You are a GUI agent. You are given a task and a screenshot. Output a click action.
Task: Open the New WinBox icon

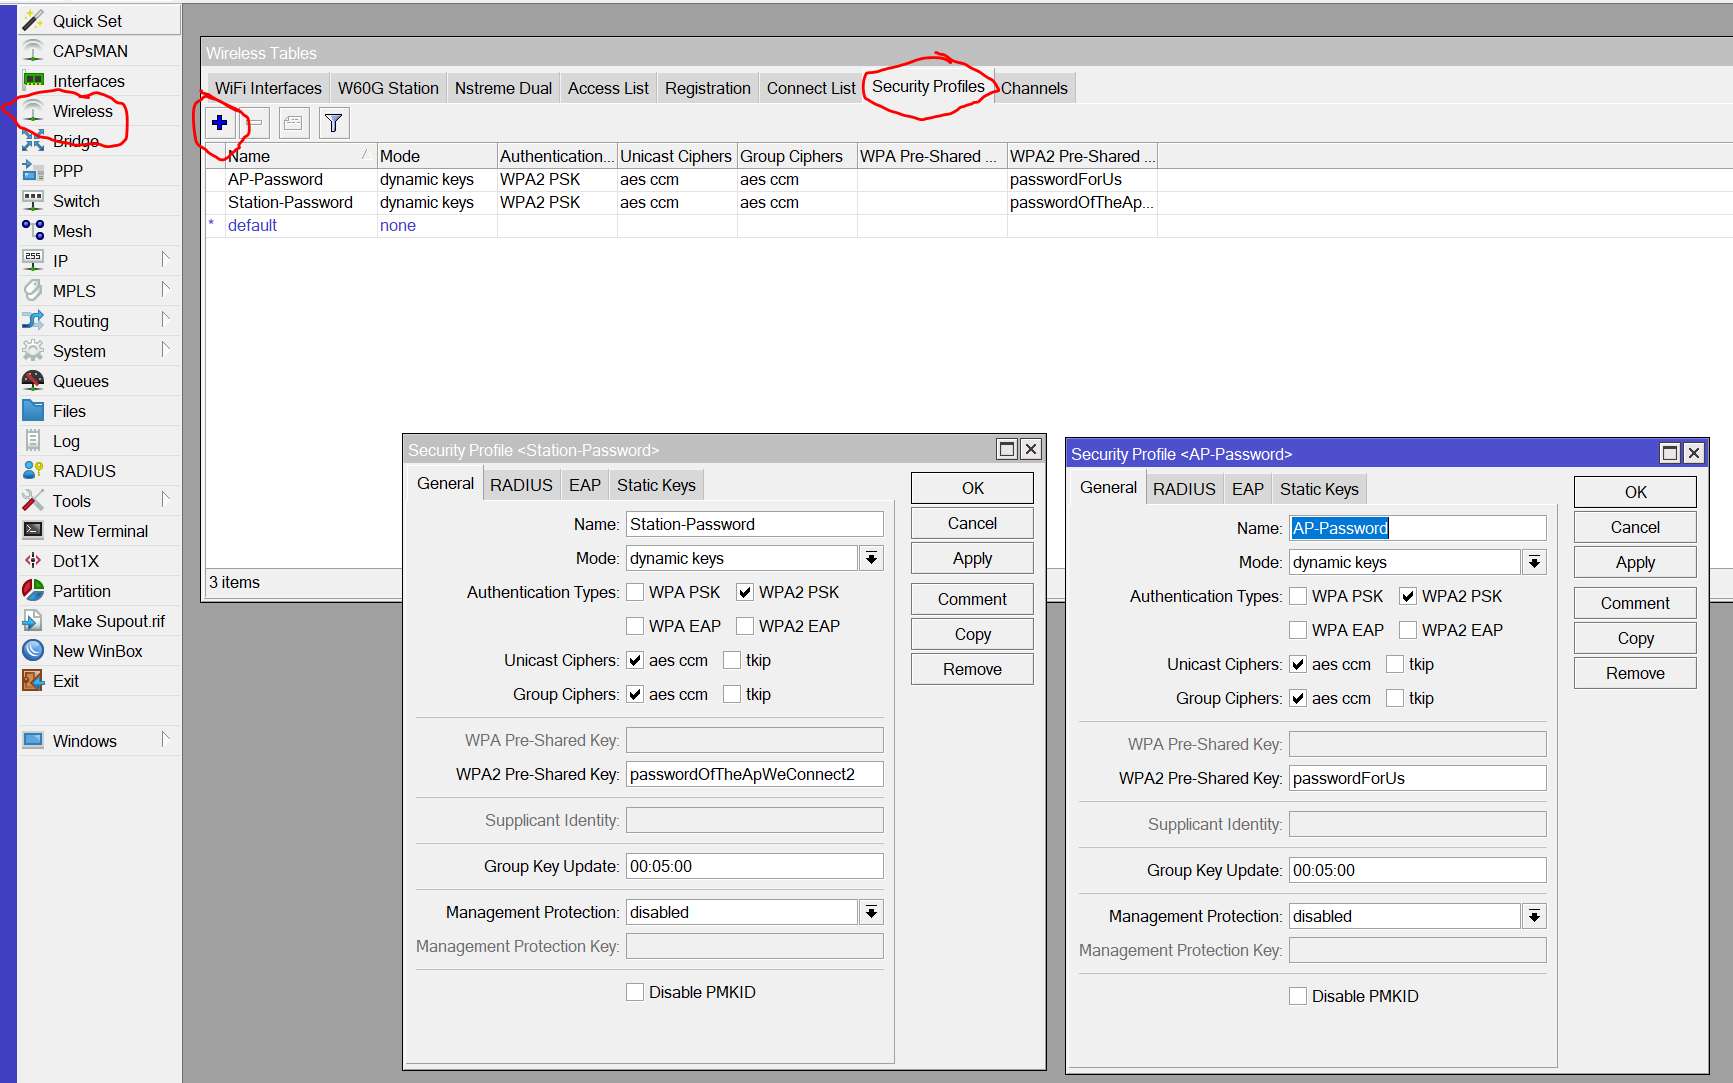pyautogui.click(x=33, y=650)
